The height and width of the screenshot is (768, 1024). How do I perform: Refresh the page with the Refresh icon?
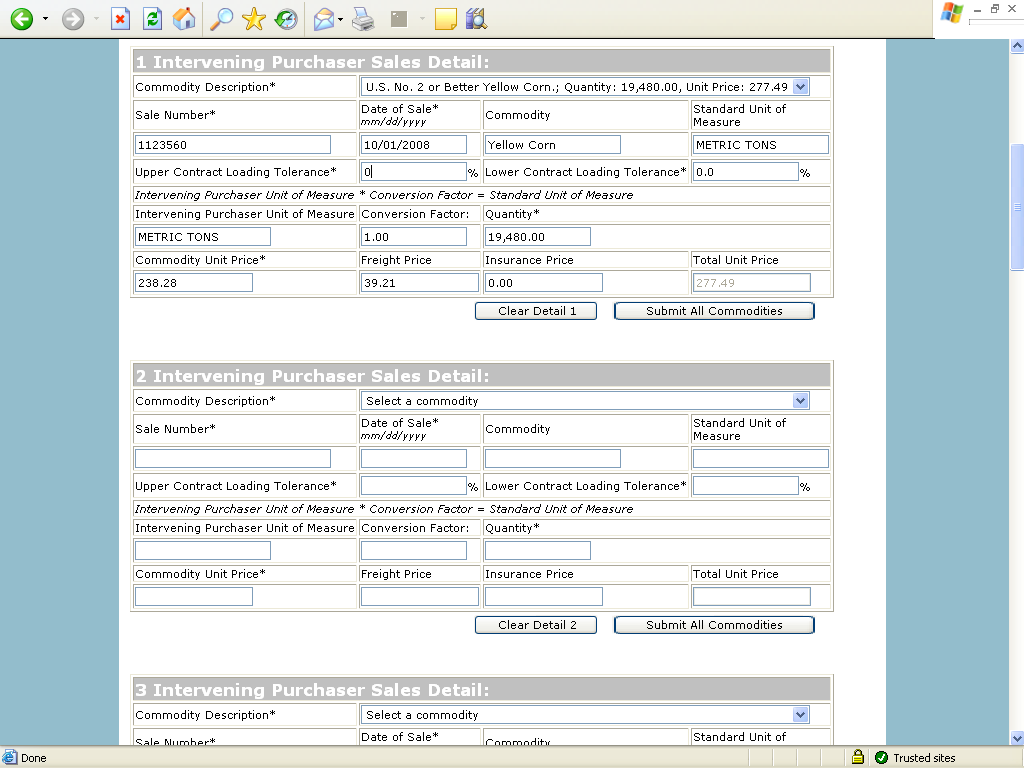pyautogui.click(x=152, y=19)
